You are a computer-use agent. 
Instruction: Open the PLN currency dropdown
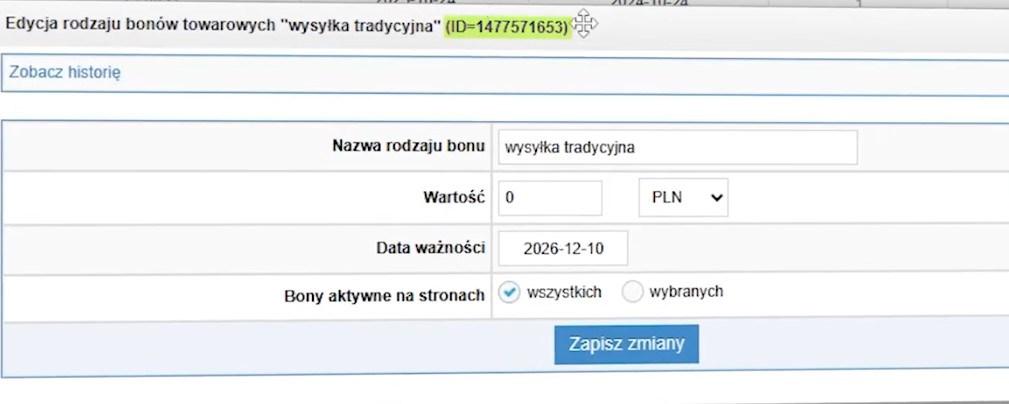tap(683, 198)
